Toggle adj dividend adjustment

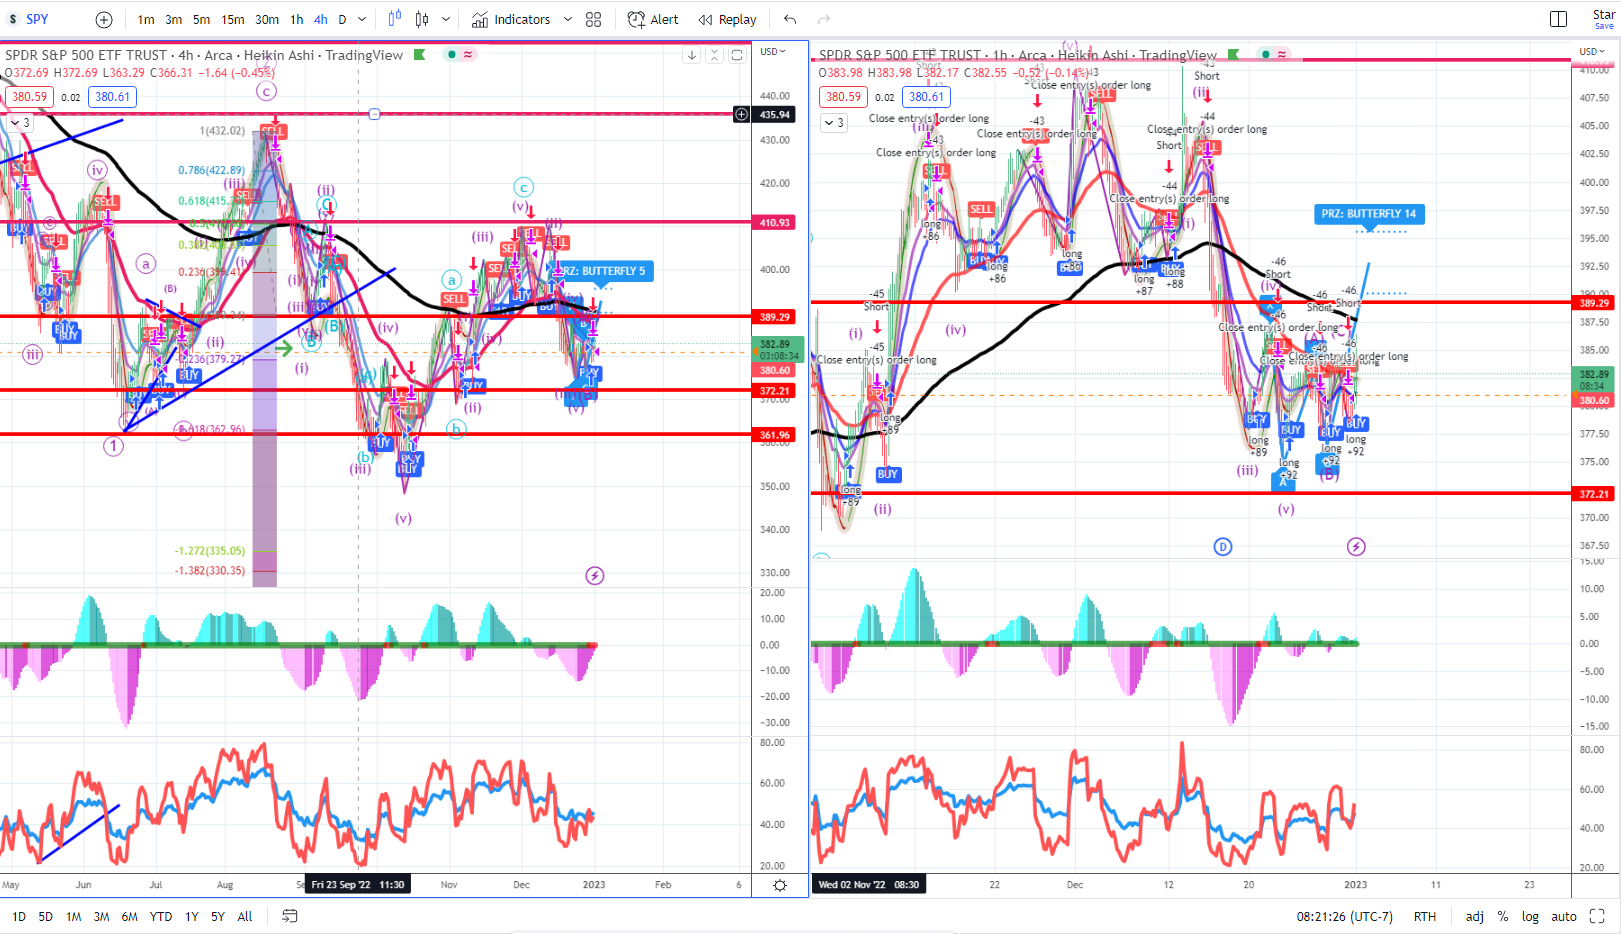point(1475,916)
